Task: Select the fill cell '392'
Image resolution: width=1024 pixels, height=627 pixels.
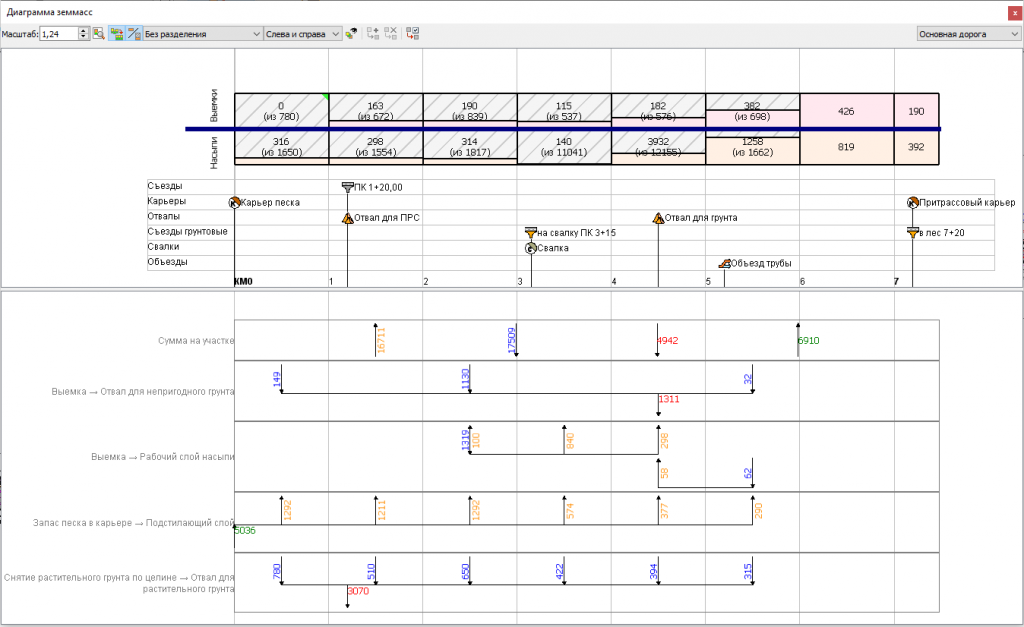Action: [916, 147]
